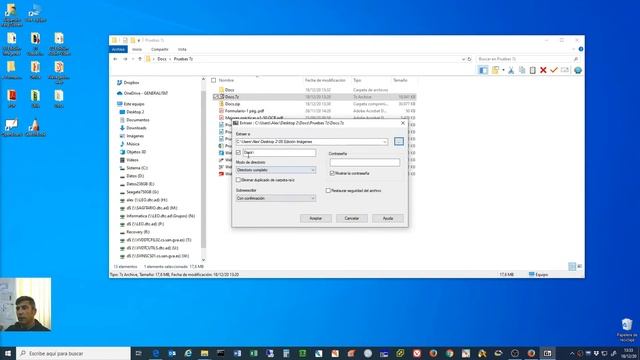Open the Inicio ribbon tab
The height and width of the screenshot is (360, 640).
137,49
